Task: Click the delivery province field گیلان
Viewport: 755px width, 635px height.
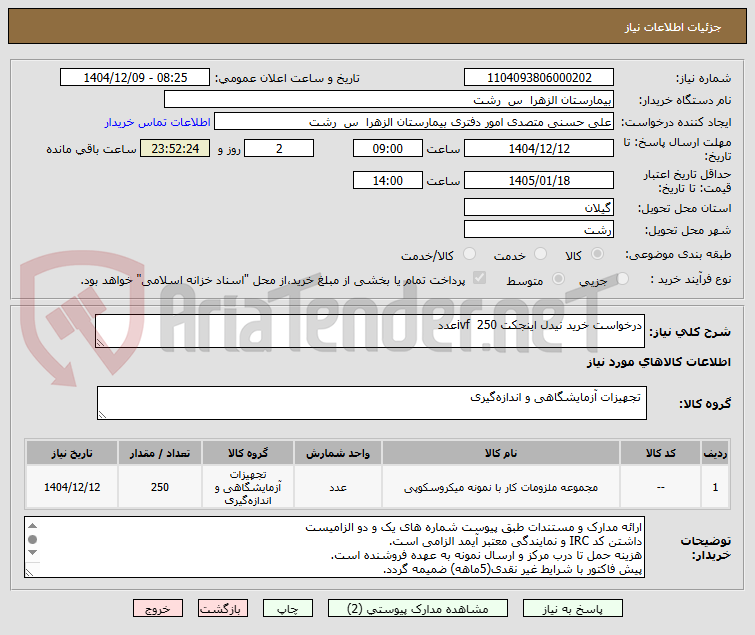Action: [538, 207]
